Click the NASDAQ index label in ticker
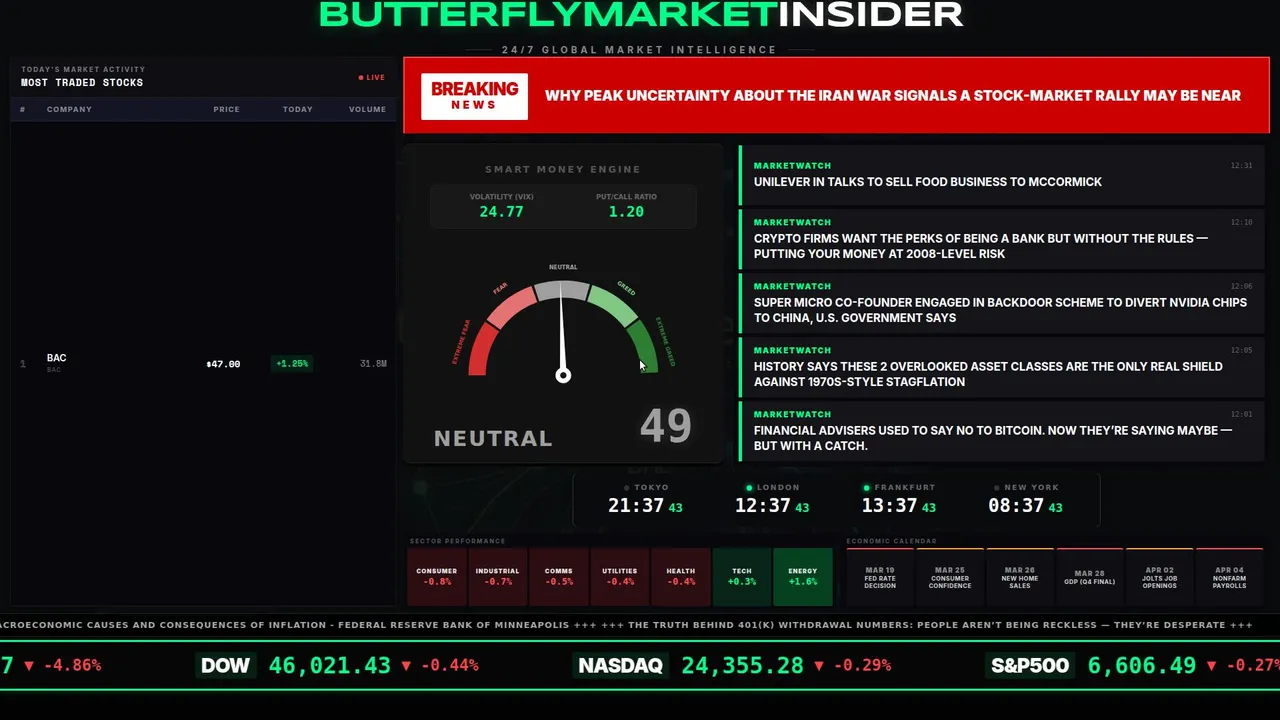The width and height of the screenshot is (1280, 720). [621, 665]
